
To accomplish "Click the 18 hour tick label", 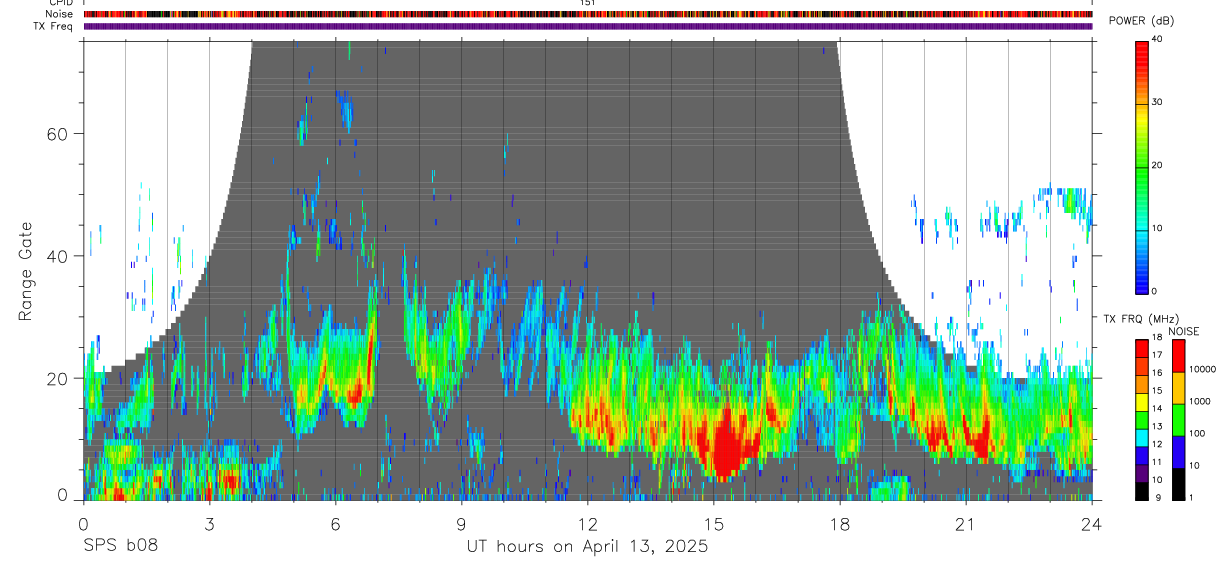I will (x=839, y=523).
